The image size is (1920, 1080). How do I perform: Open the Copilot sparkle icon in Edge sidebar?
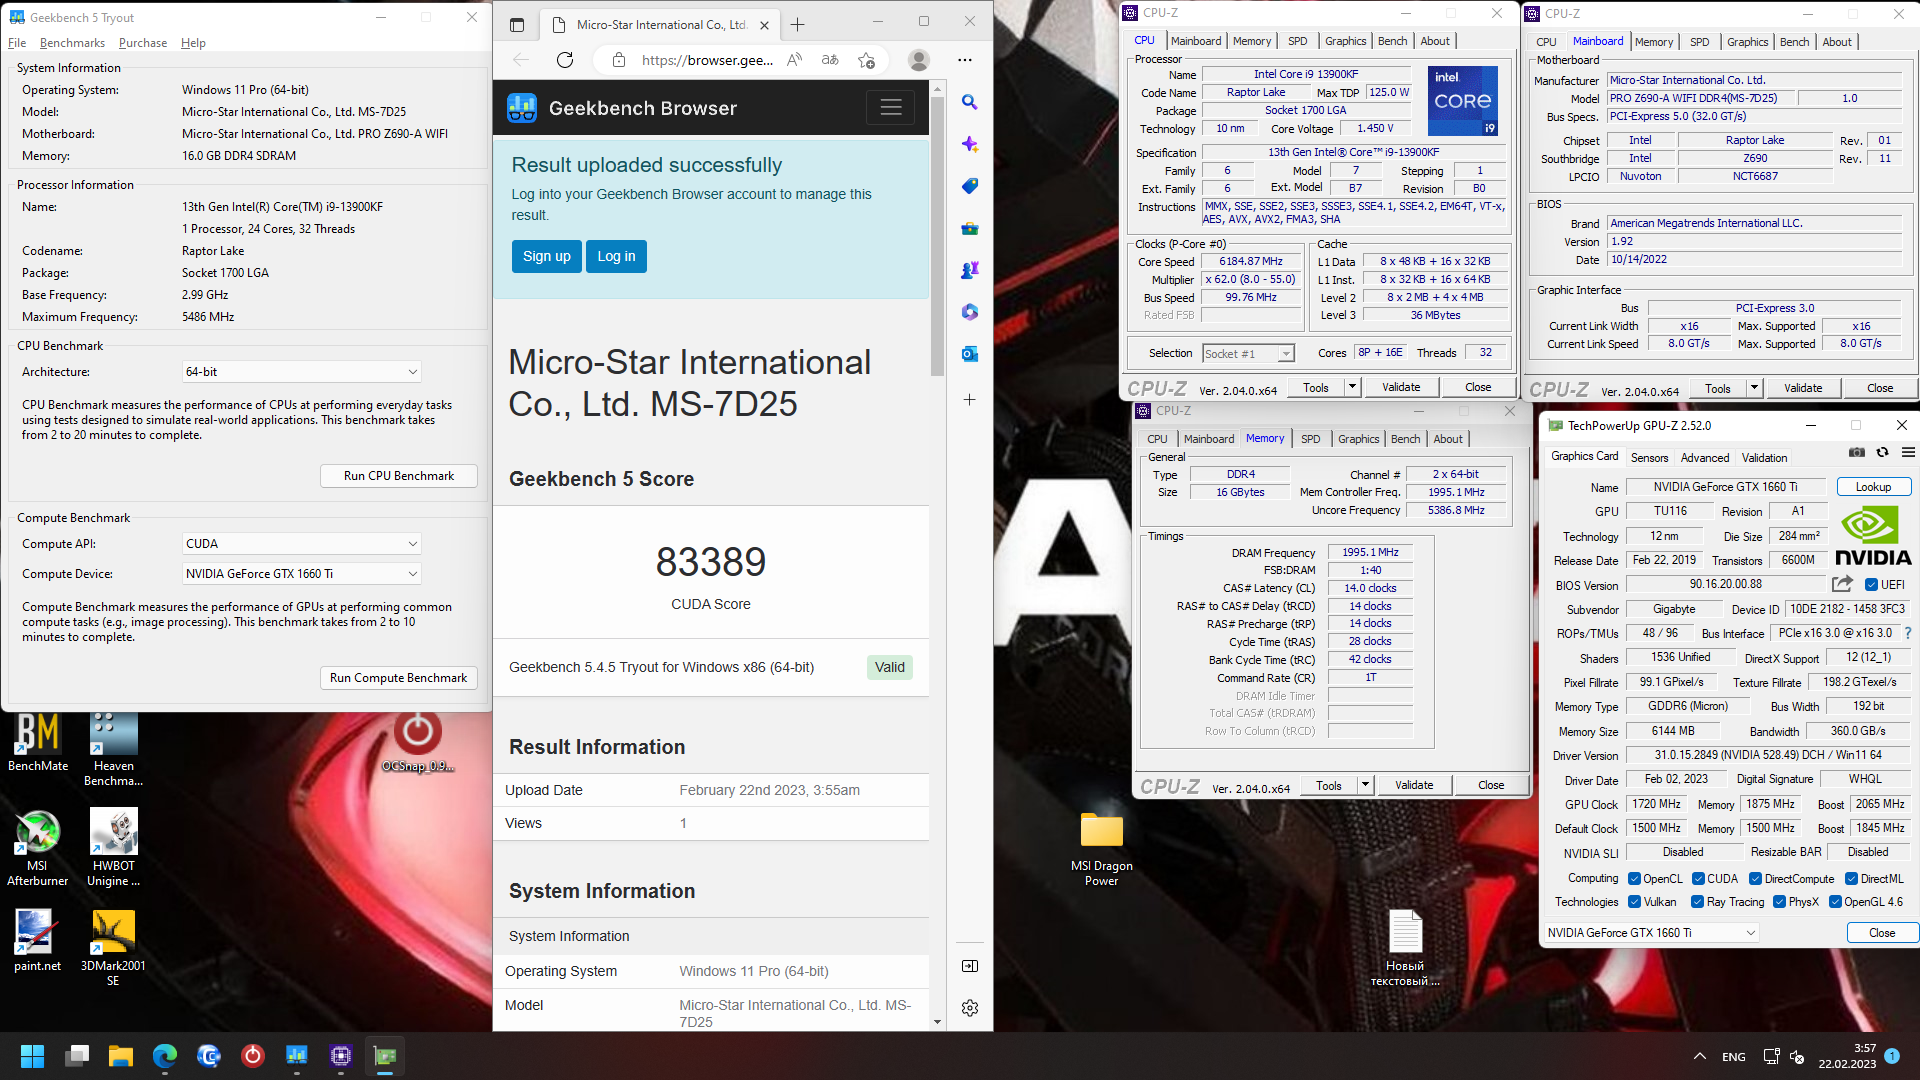pyautogui.click(x=969, y=144)
